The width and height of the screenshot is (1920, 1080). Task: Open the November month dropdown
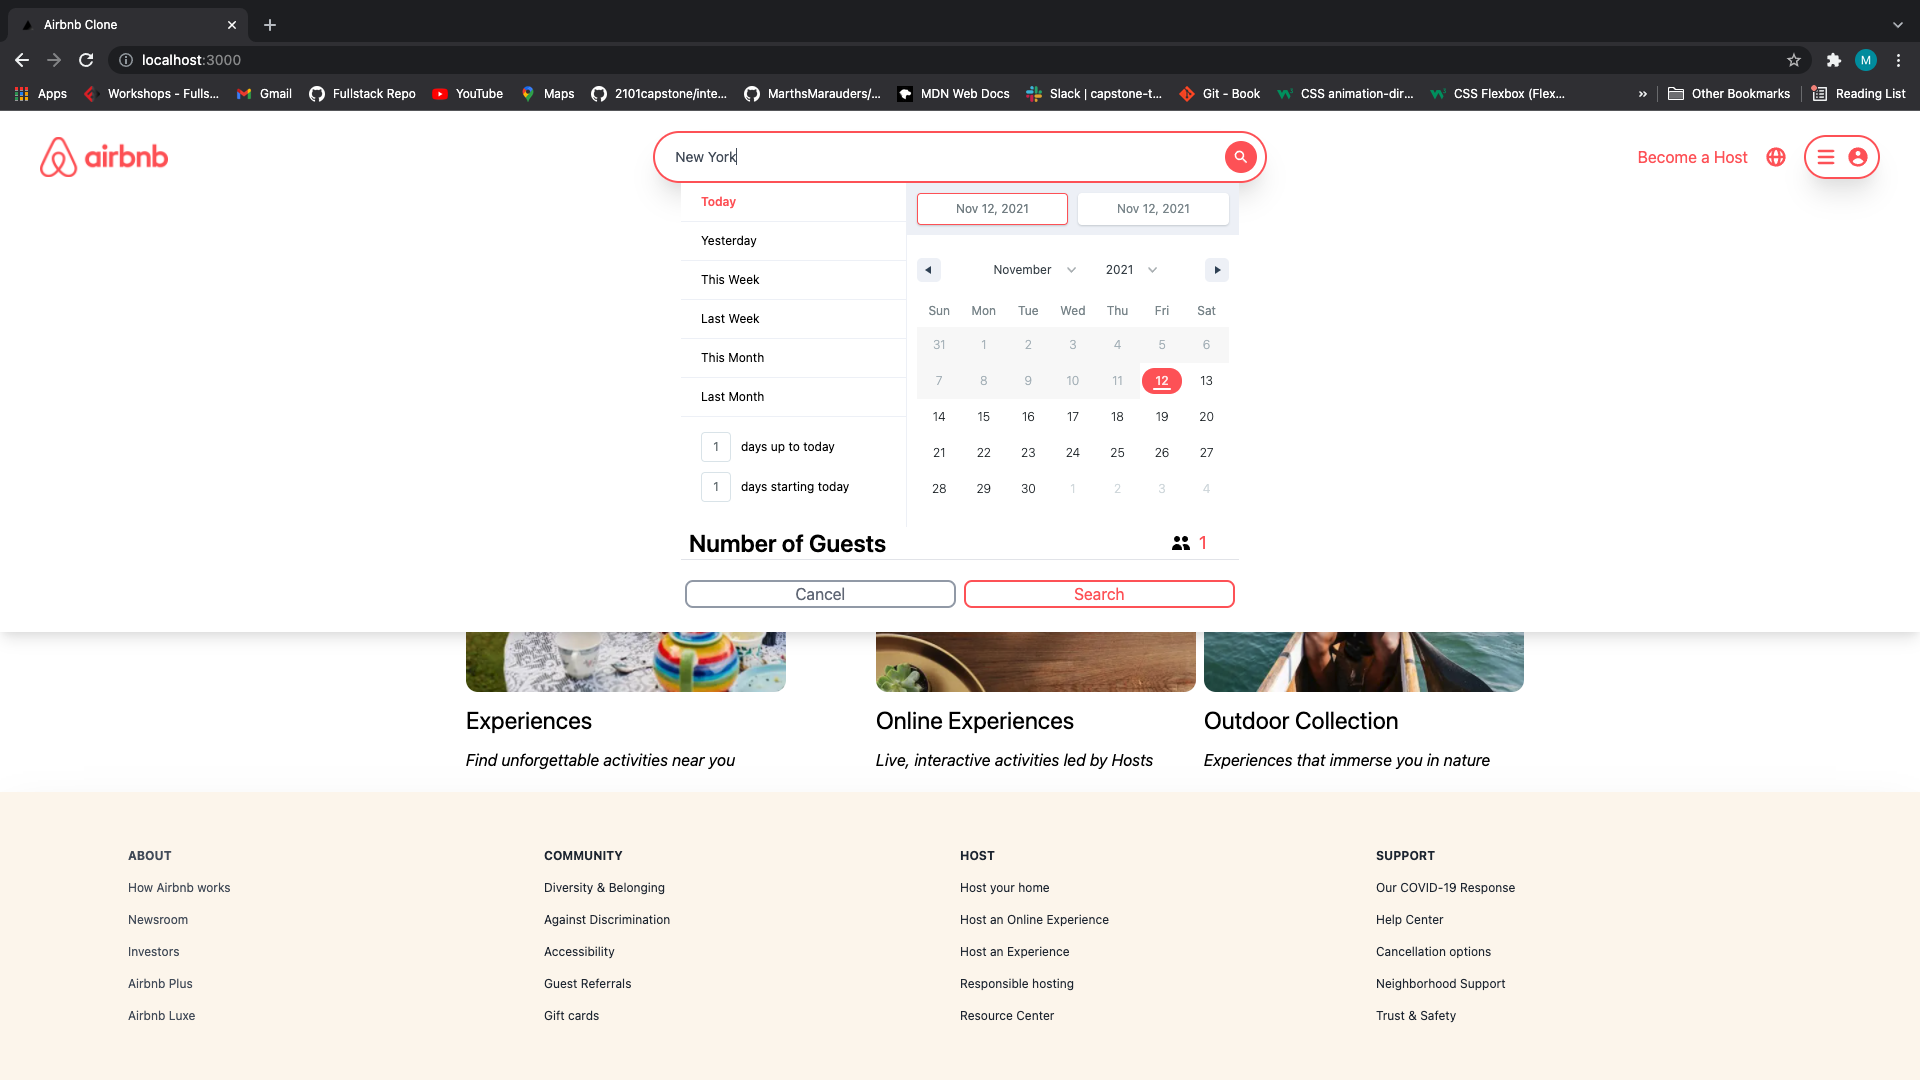tap(1035, 270)
